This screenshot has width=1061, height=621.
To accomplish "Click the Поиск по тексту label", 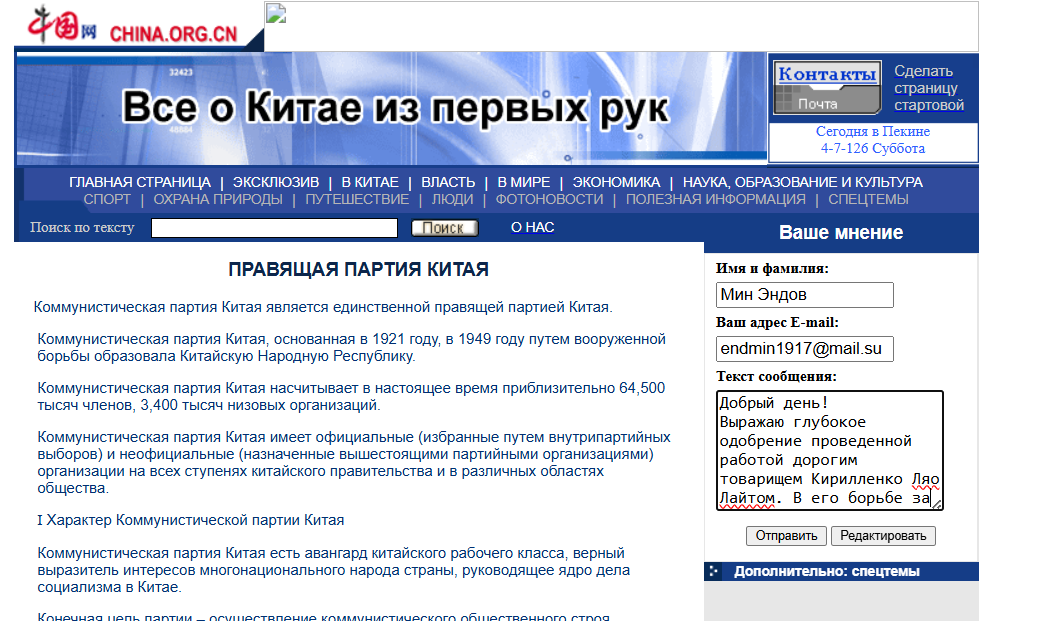I will (x=82, y=227).
